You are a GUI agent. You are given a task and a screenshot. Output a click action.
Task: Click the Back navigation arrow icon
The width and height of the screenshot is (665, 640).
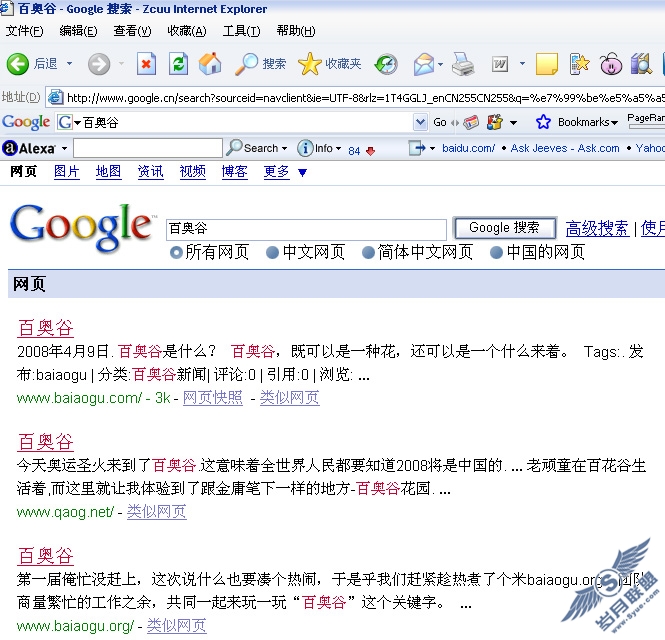click(x=18, y=64)
